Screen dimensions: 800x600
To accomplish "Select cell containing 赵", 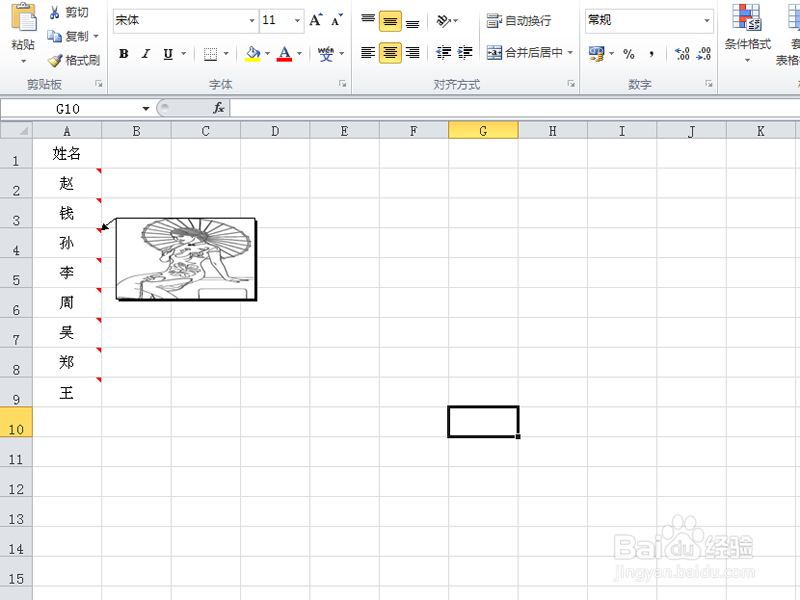I will click(67, 183).
